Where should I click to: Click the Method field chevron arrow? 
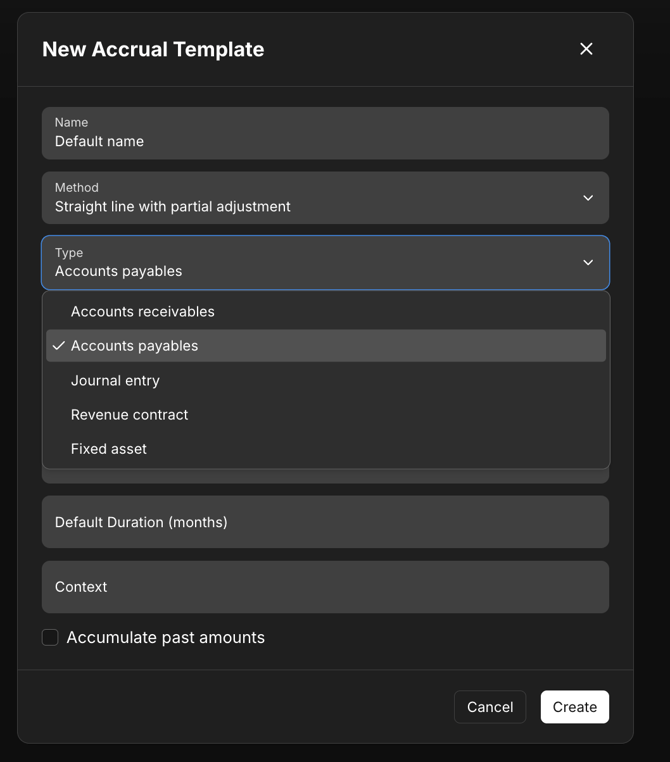tap(588, 198)
